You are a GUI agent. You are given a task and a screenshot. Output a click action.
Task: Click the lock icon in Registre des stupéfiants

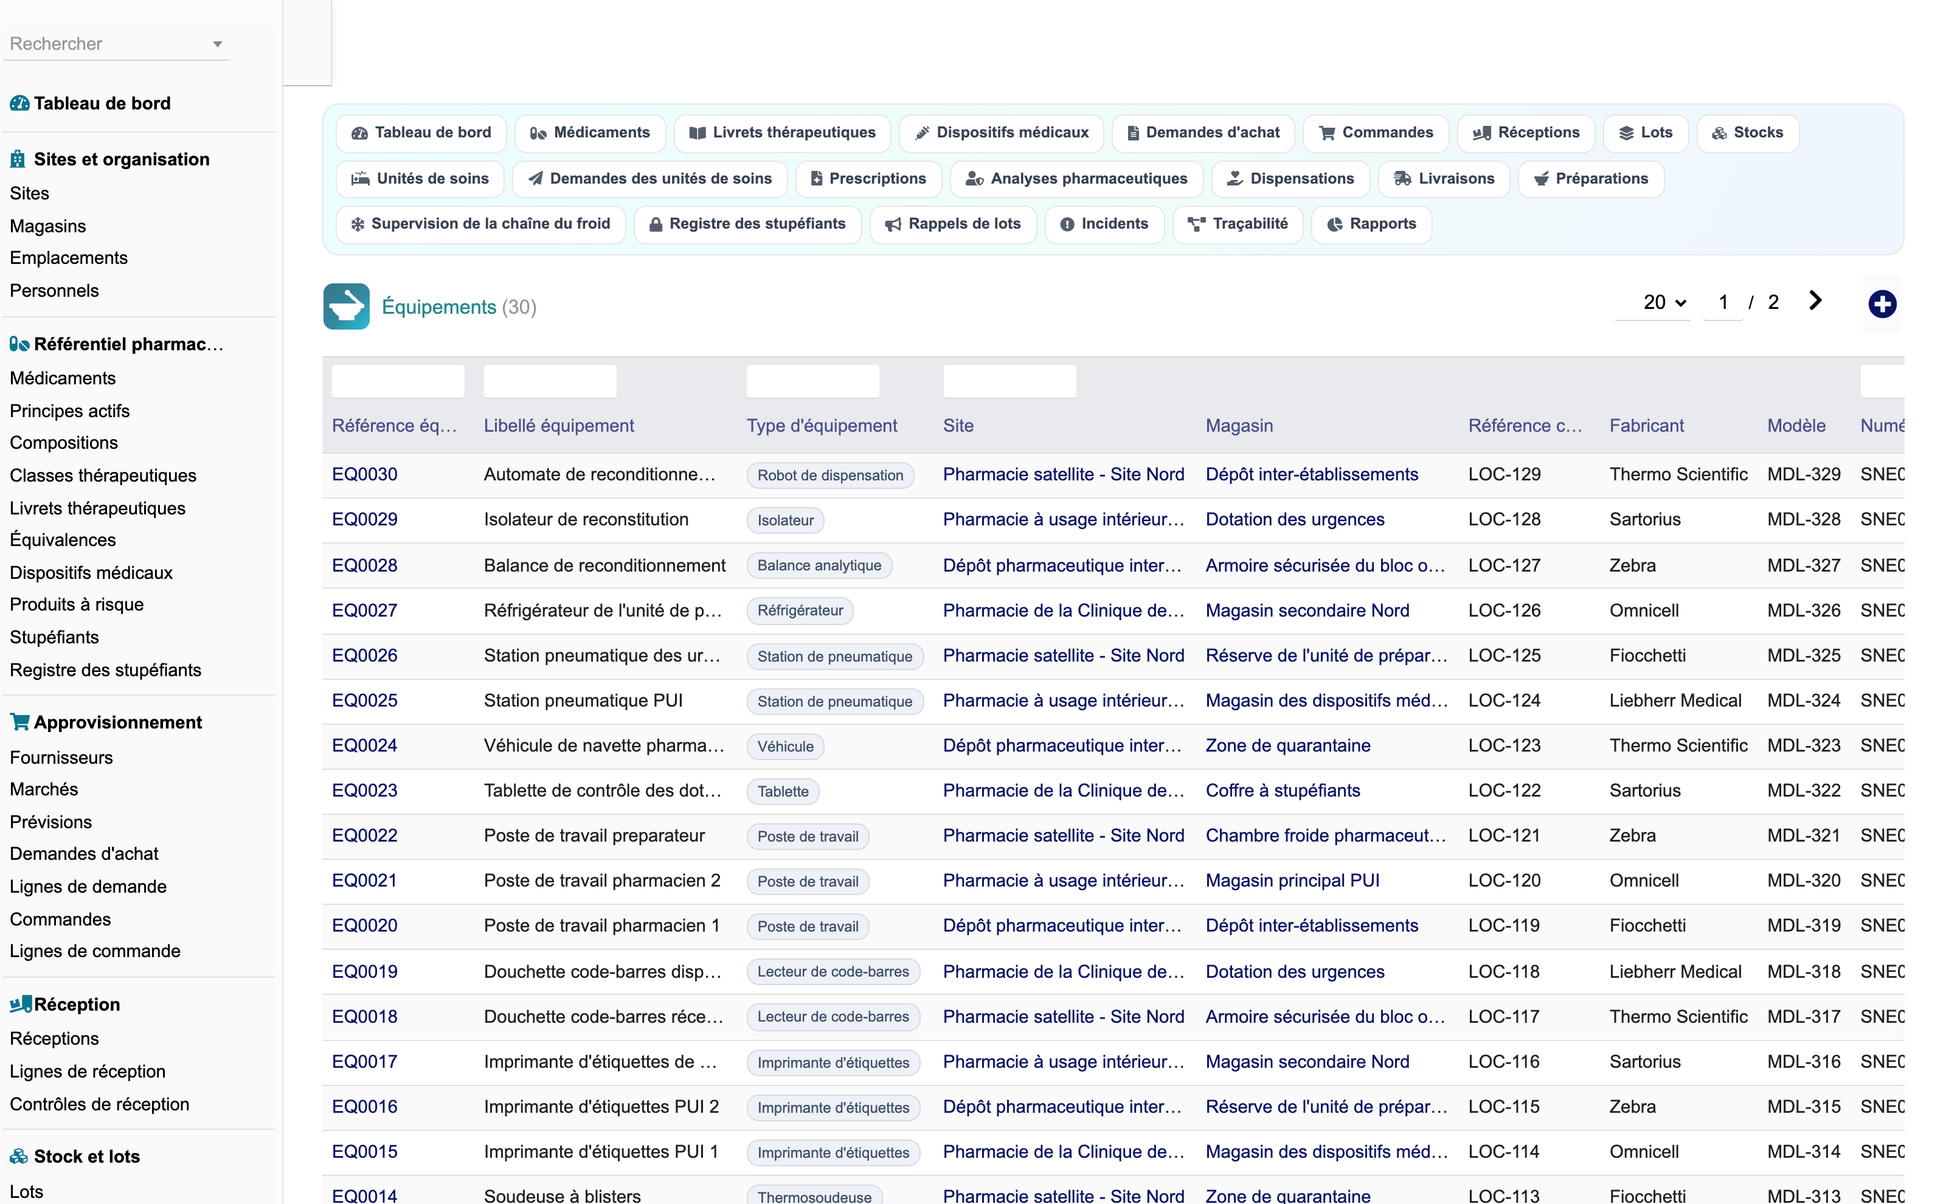tap(656, 224)
